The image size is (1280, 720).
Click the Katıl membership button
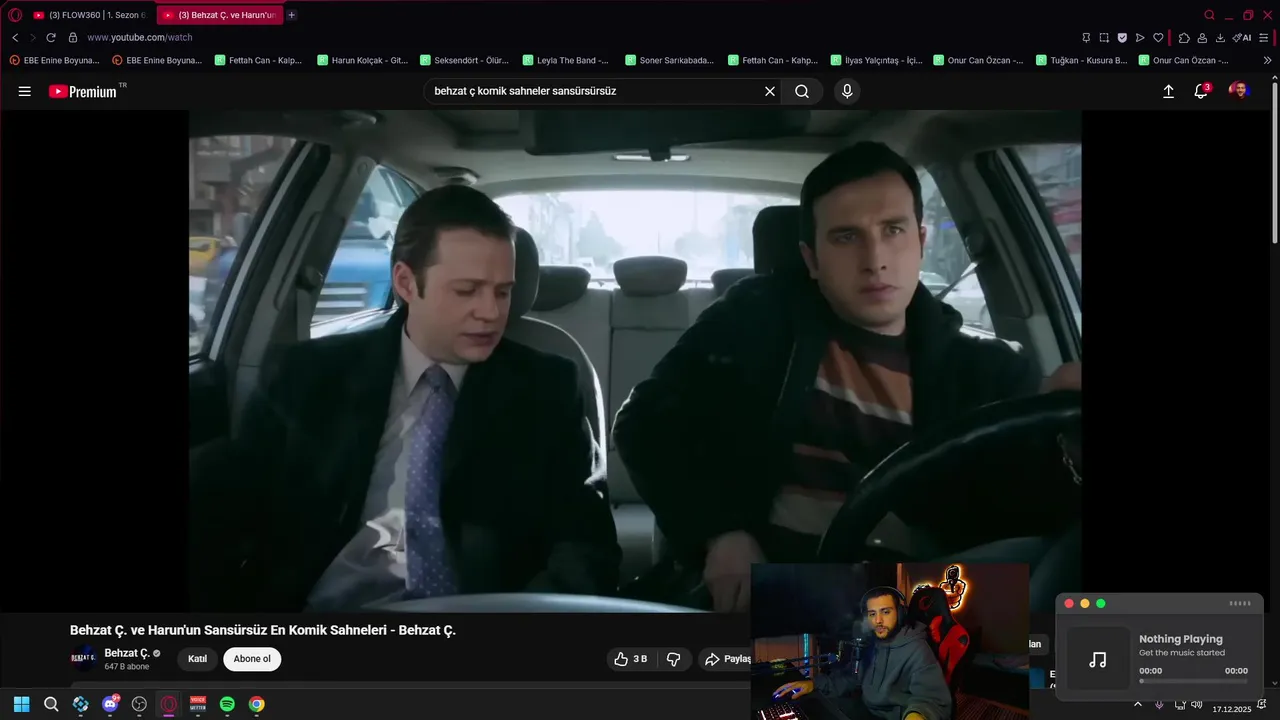click(x=198, y=659)
